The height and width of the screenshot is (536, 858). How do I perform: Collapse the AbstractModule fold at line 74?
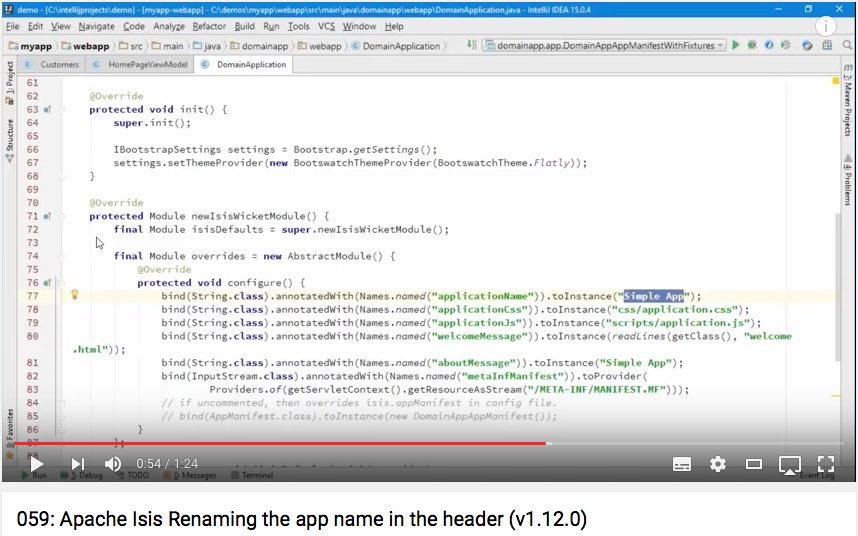pos(62,256)
